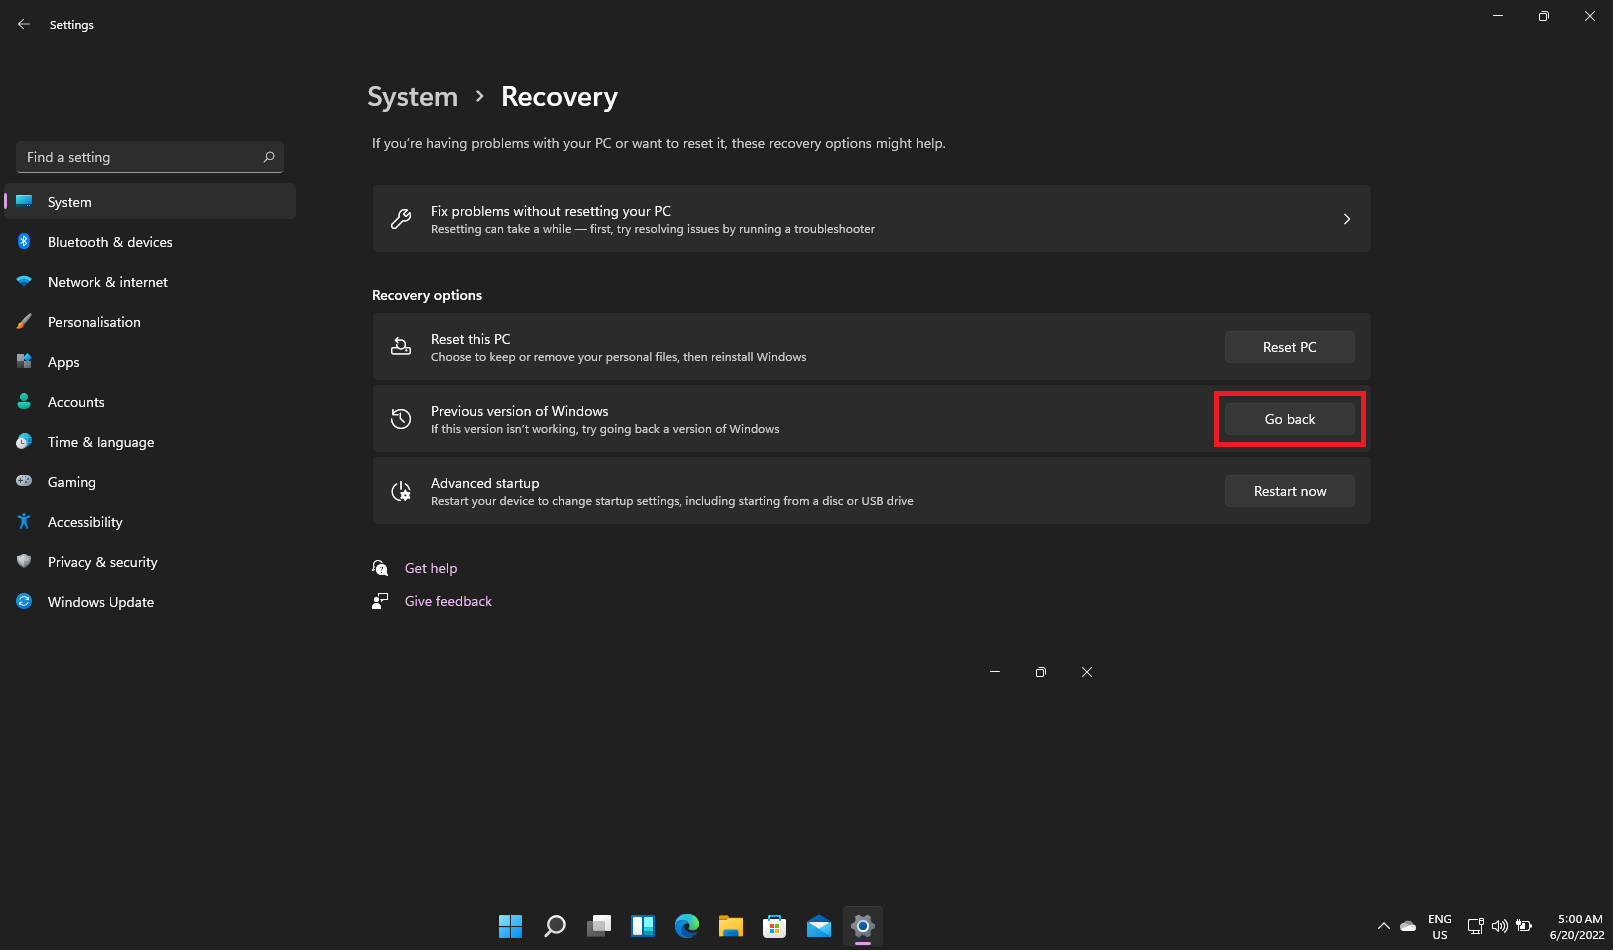Click the Time & language globe icon

(24, 441)
